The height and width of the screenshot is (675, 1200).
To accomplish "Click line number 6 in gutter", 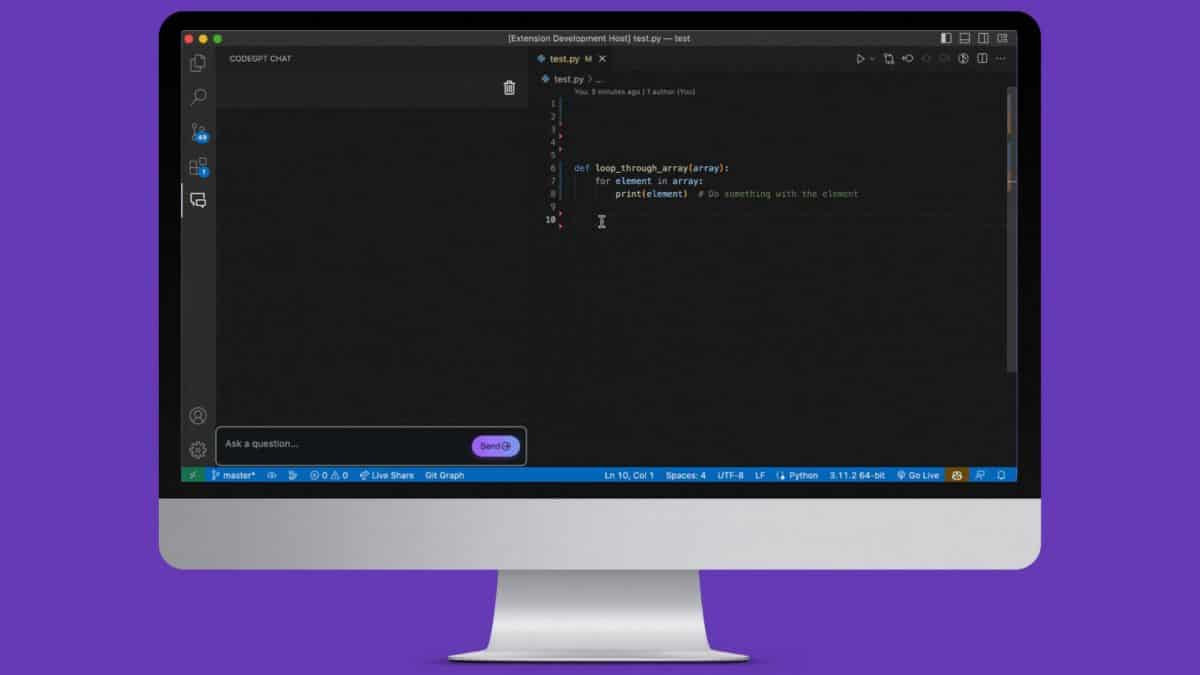I will click(x=553, y=168).
